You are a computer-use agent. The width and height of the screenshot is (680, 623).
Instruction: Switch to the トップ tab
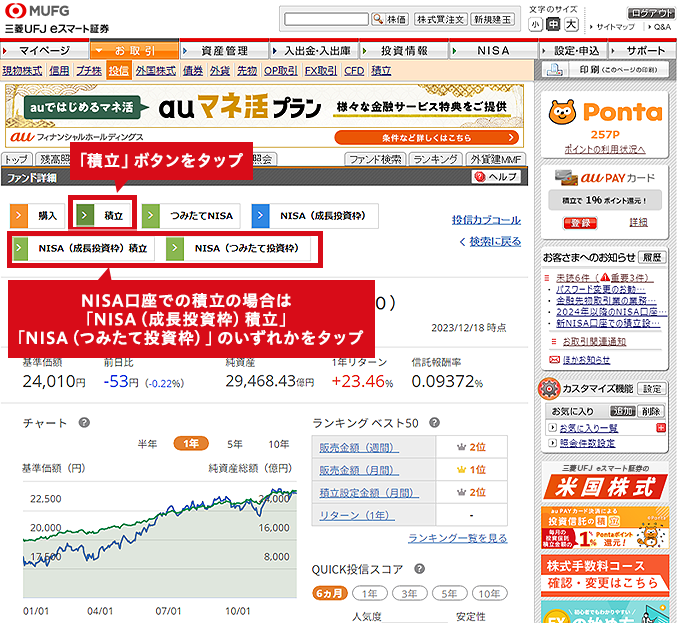pos(16,160)
